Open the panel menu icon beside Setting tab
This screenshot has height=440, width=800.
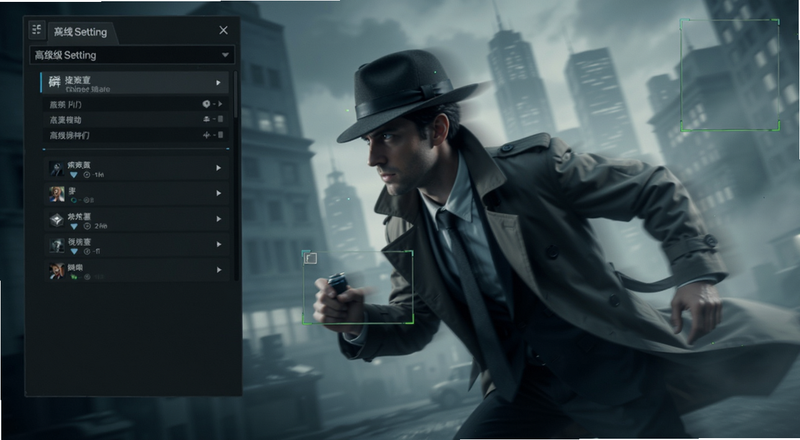[37, 30]
